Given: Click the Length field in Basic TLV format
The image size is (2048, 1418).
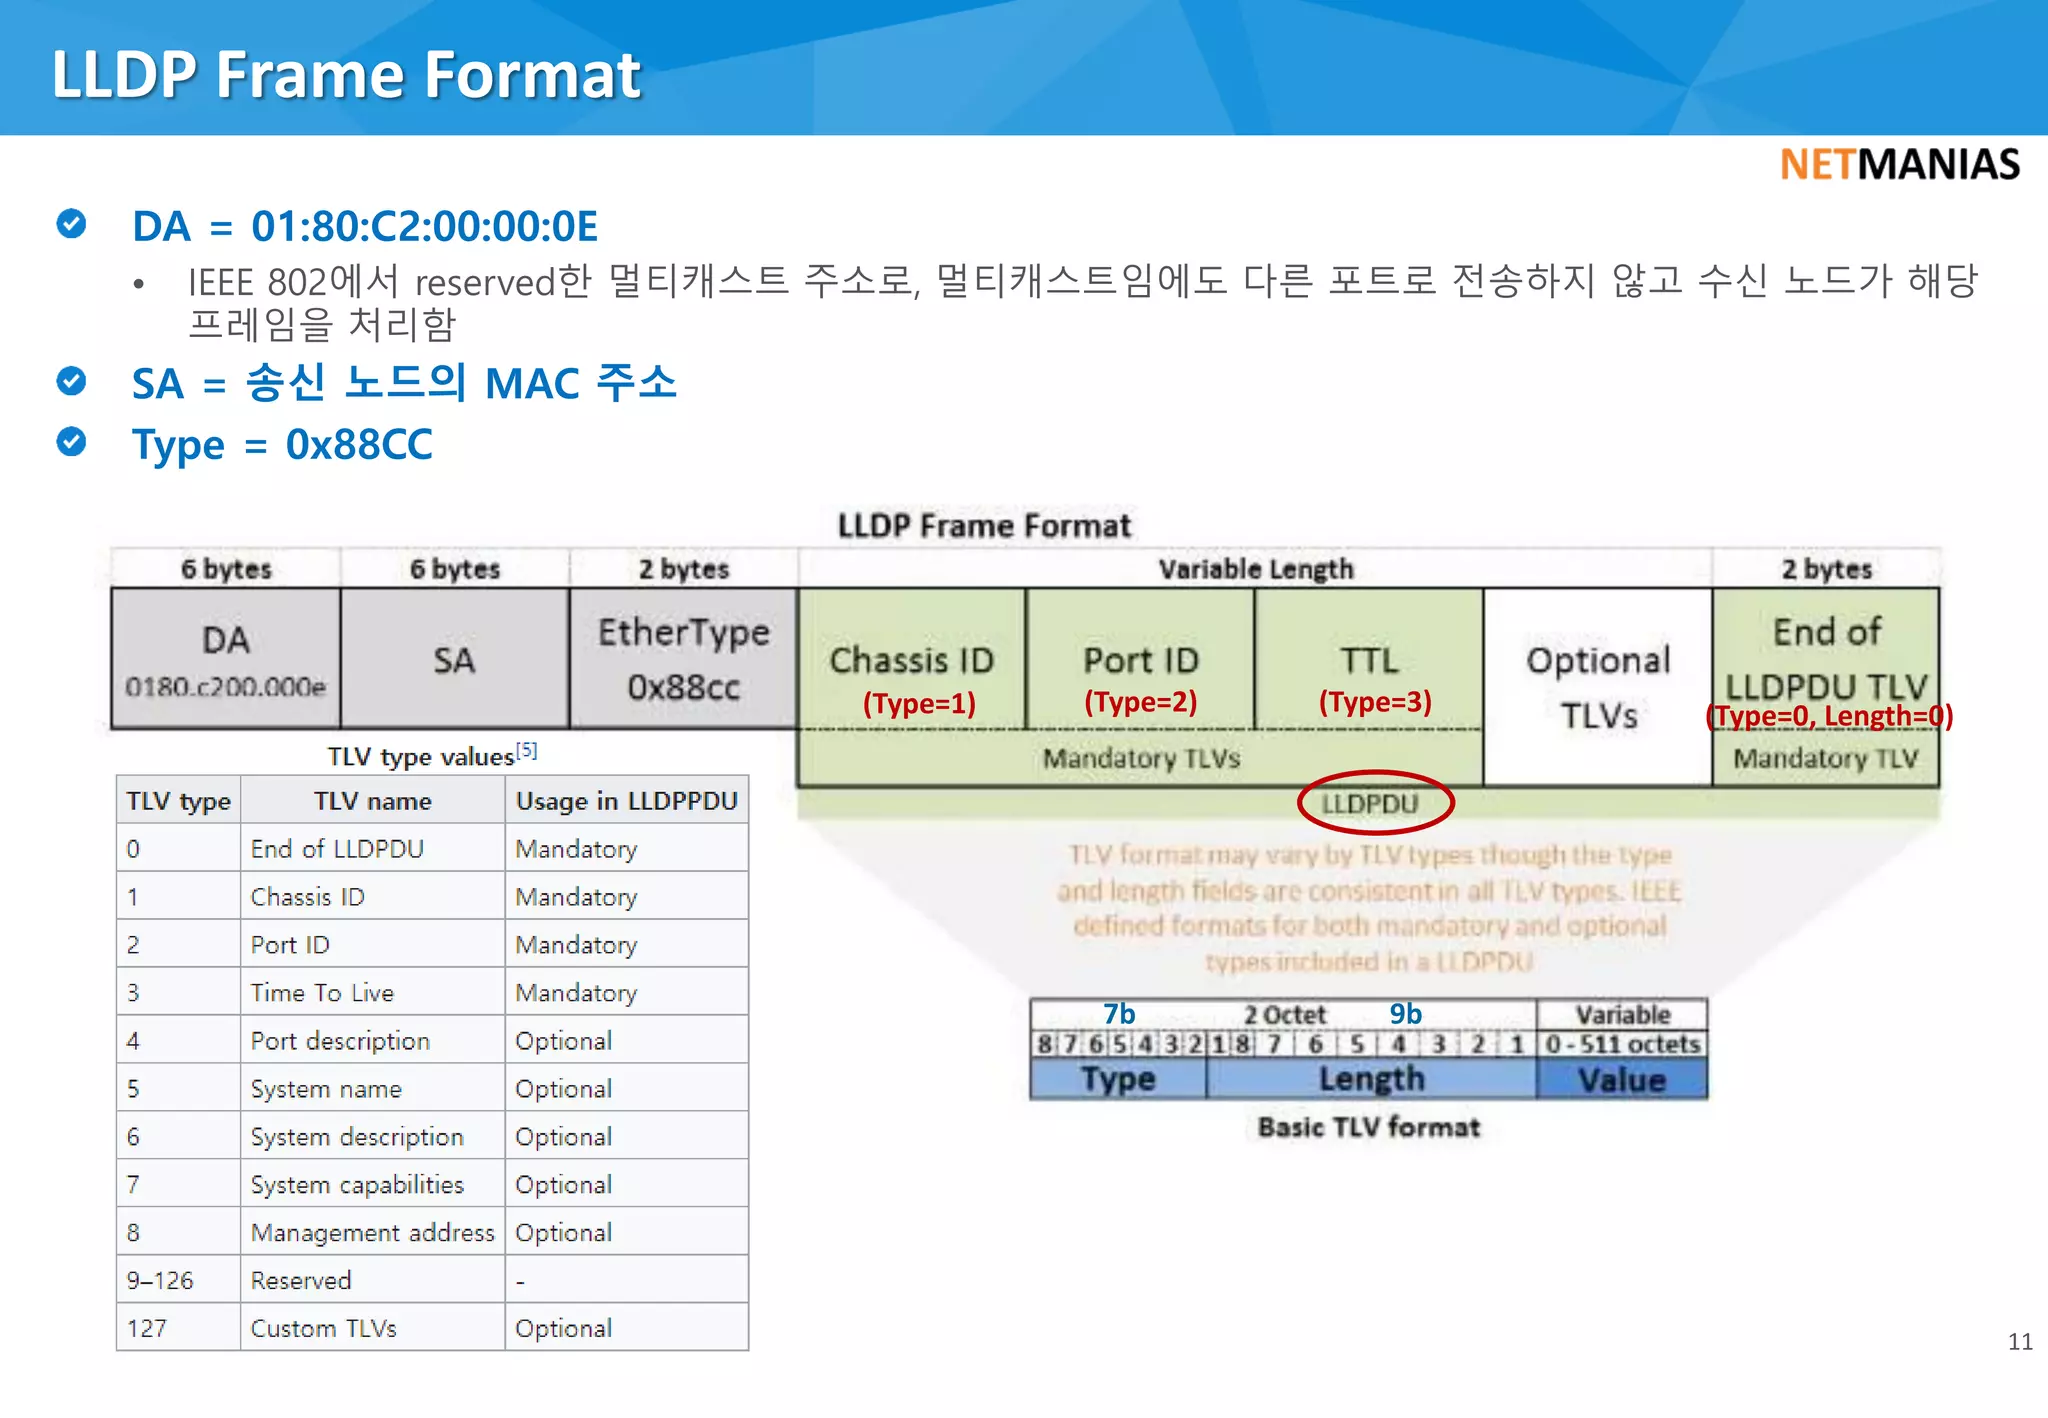Looking at the screenshot, I should coord(1371,1079).
